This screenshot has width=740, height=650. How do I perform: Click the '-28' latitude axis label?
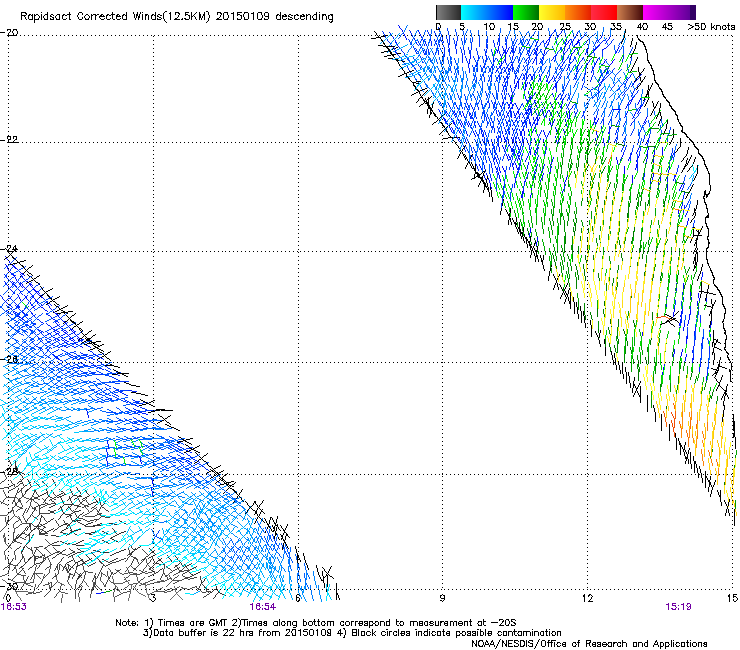9,471
